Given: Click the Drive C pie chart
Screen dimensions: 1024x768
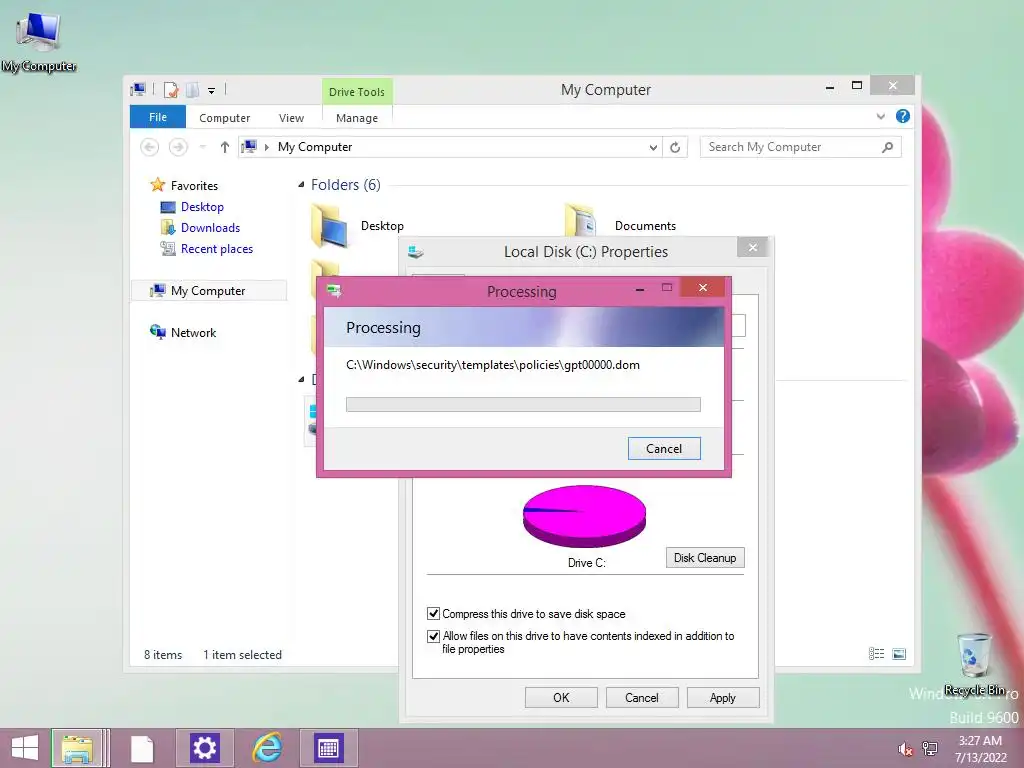Looking at the screenshot, I should click(x=584, y=516).
